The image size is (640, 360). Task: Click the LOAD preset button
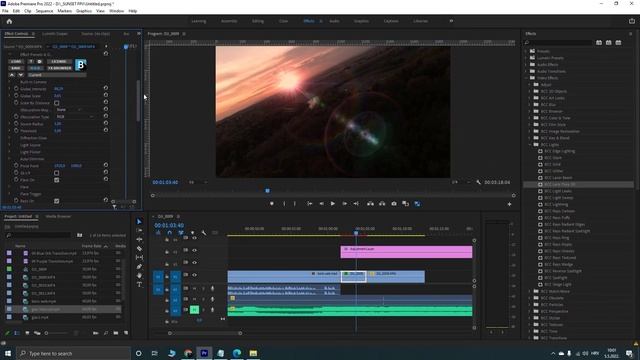16,62
